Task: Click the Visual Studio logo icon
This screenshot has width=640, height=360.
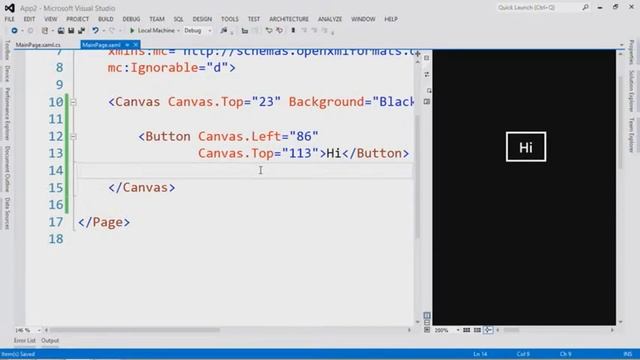Action: pyautogui.click(x=9, y=8)
